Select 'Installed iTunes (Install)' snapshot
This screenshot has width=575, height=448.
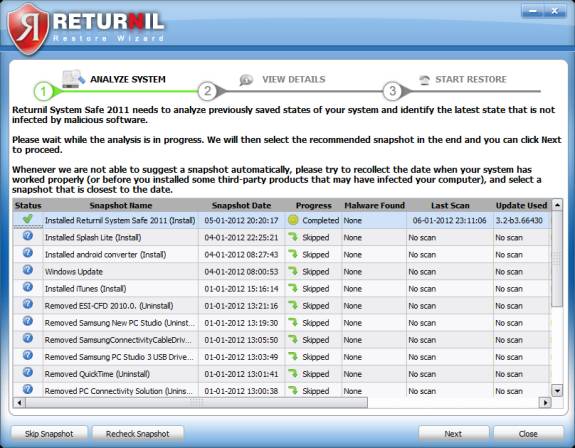point(85,289)
